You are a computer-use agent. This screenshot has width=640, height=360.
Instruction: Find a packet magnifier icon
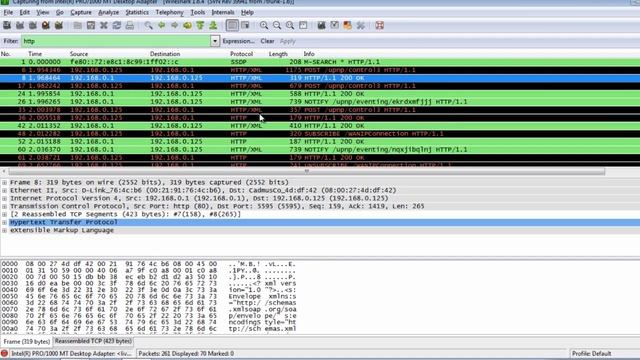tap(149, 25)
